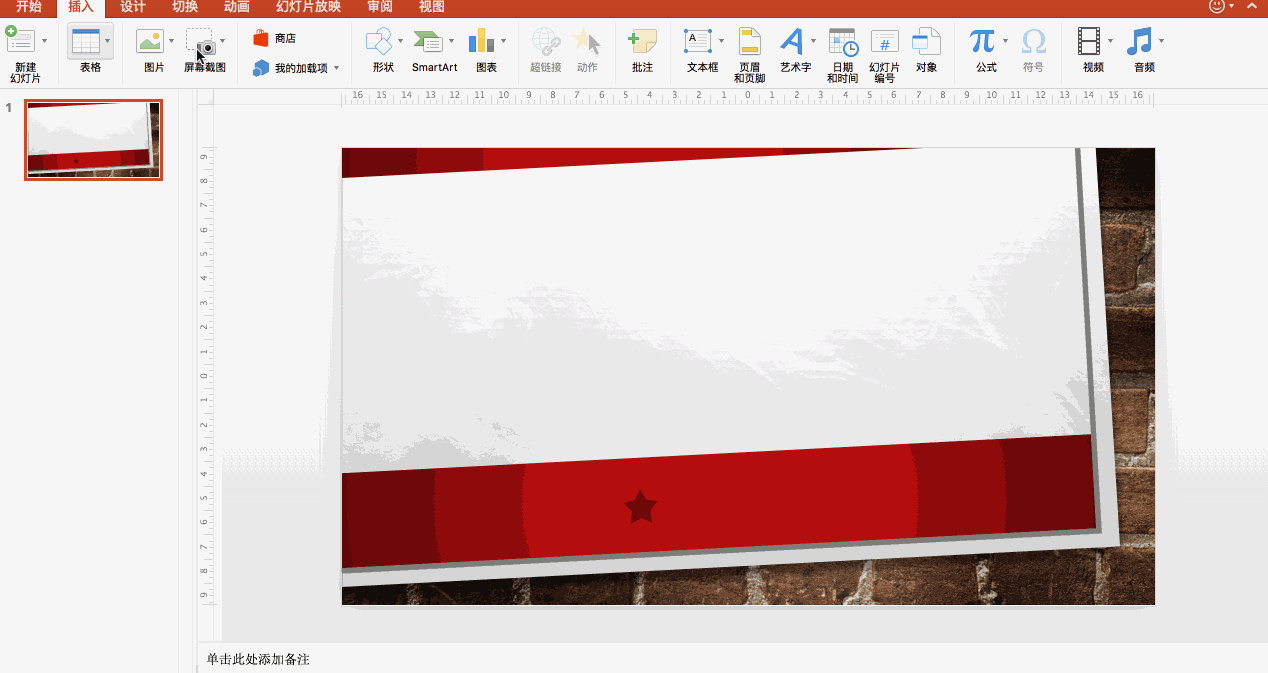This screenshot has width=1268, height=673.
Task: Select the Insert (插入) tab
Action: click(81, 7)
